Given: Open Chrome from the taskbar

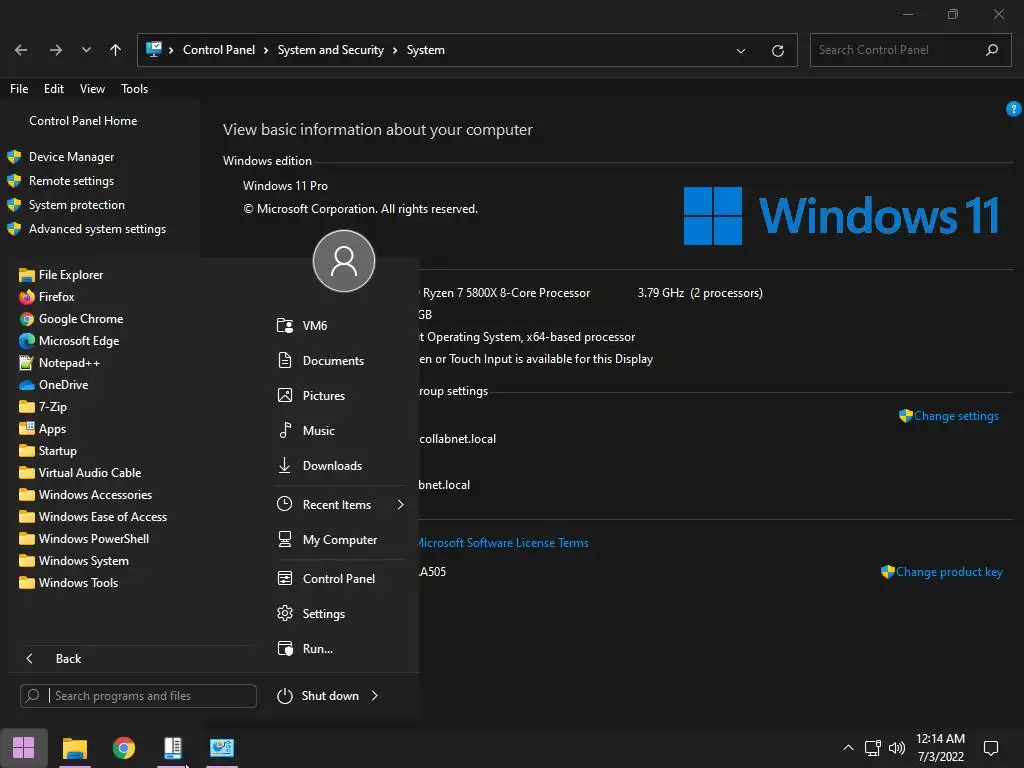Looking at the screenshot, I should pos(123,748).
